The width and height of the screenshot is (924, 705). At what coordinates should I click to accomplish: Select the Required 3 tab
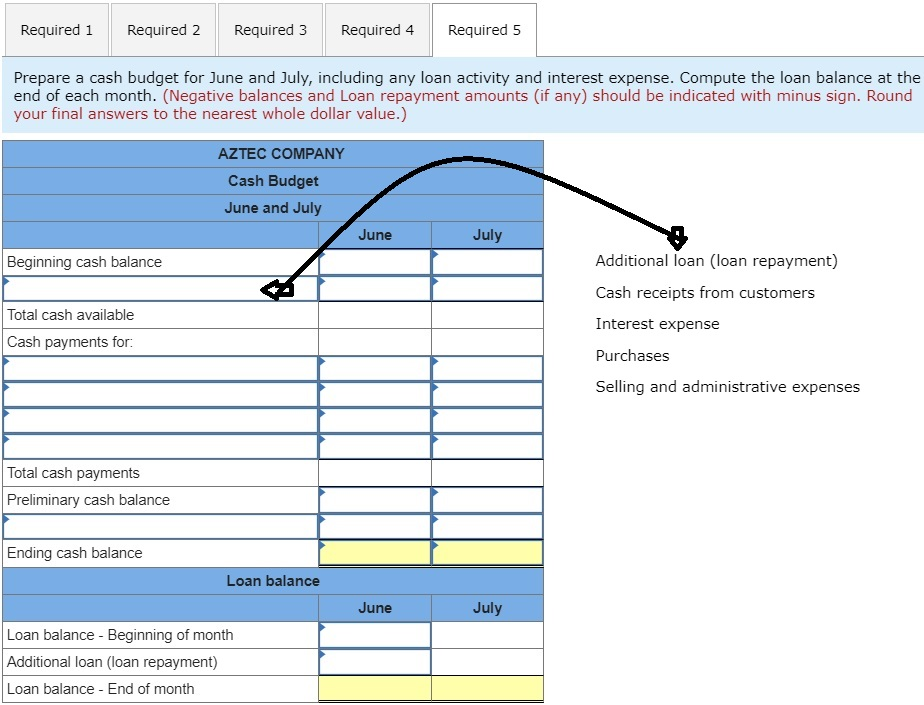click(x=270, y=30)
